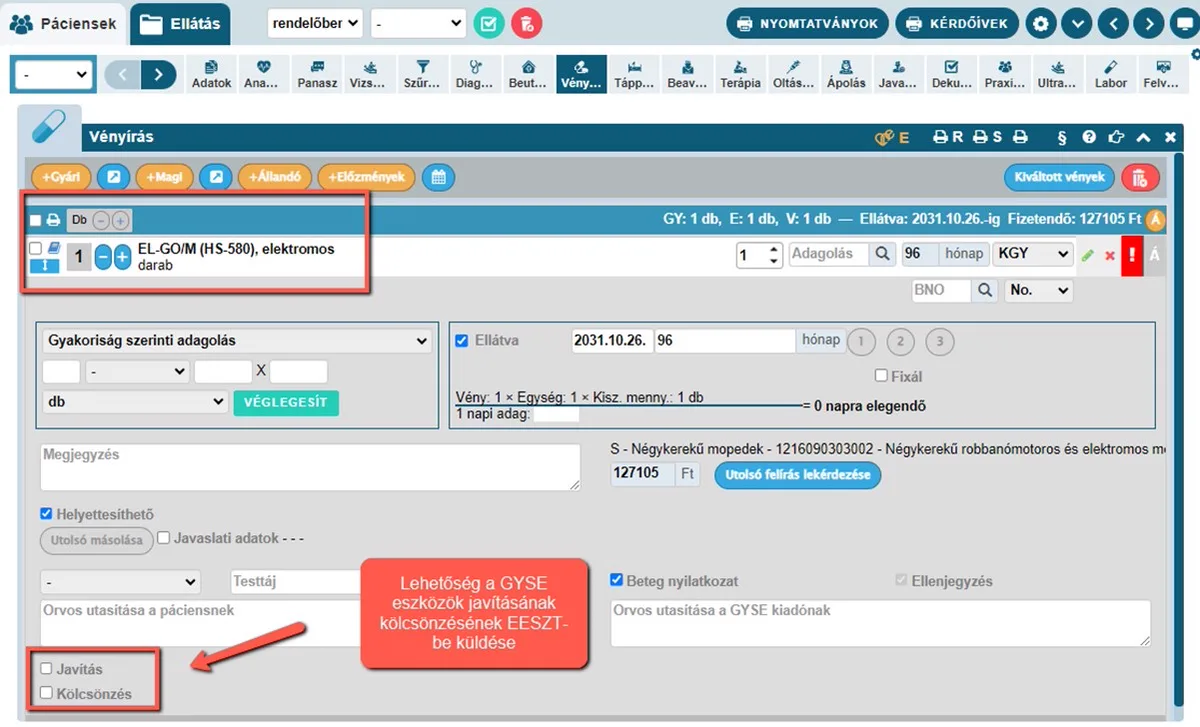Open the db unit dropdown
Image resolution: width=1200 pixels, height=727 pixels.
point(135,402)
